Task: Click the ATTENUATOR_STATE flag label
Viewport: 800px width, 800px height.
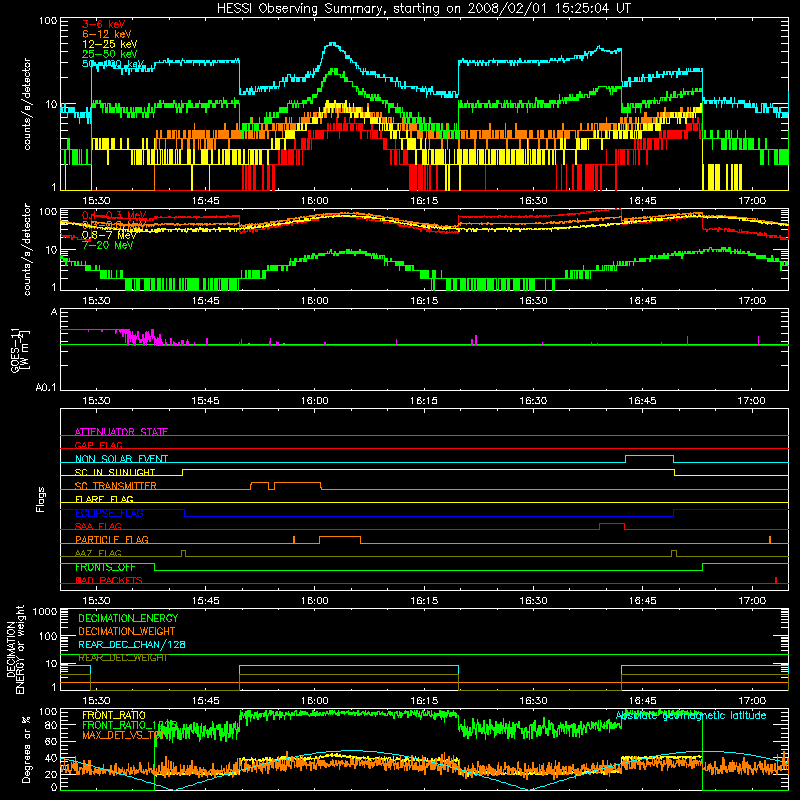Action: click(x=121, y=432)
